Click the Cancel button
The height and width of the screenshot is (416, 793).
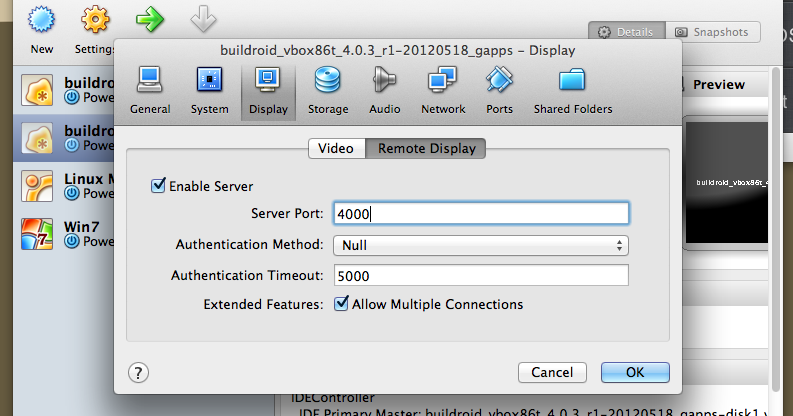[x=552, y=373]
